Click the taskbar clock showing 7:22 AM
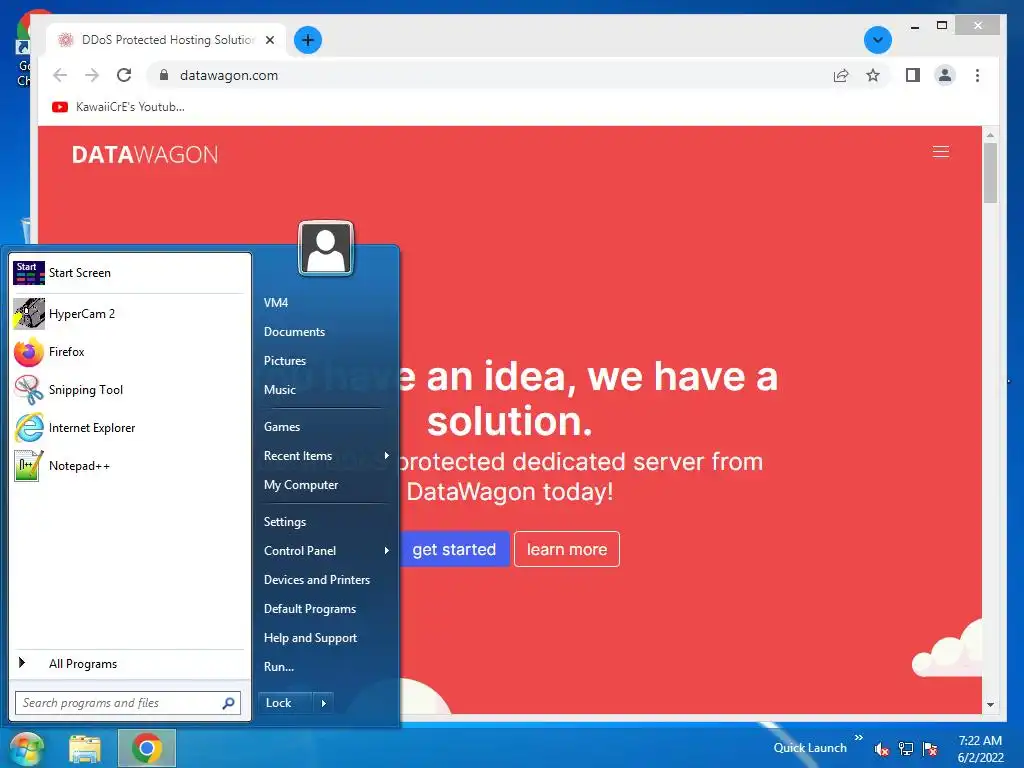 [980, 749]
